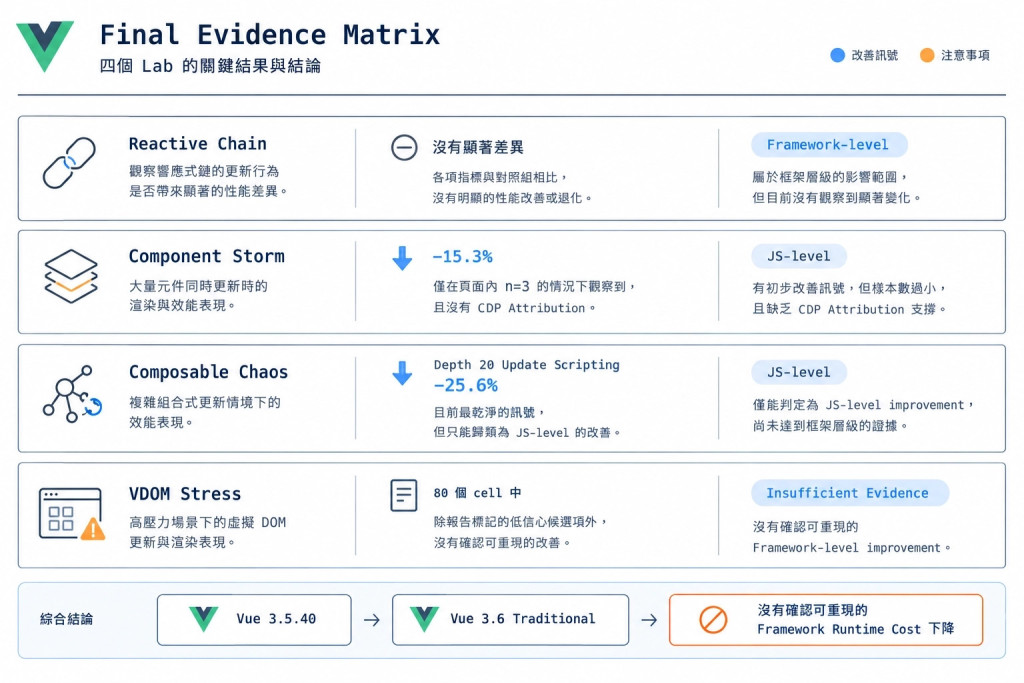Click the blue down arrow beside −25.6%
Screen dimensions: 1024x683
(402, 373)
